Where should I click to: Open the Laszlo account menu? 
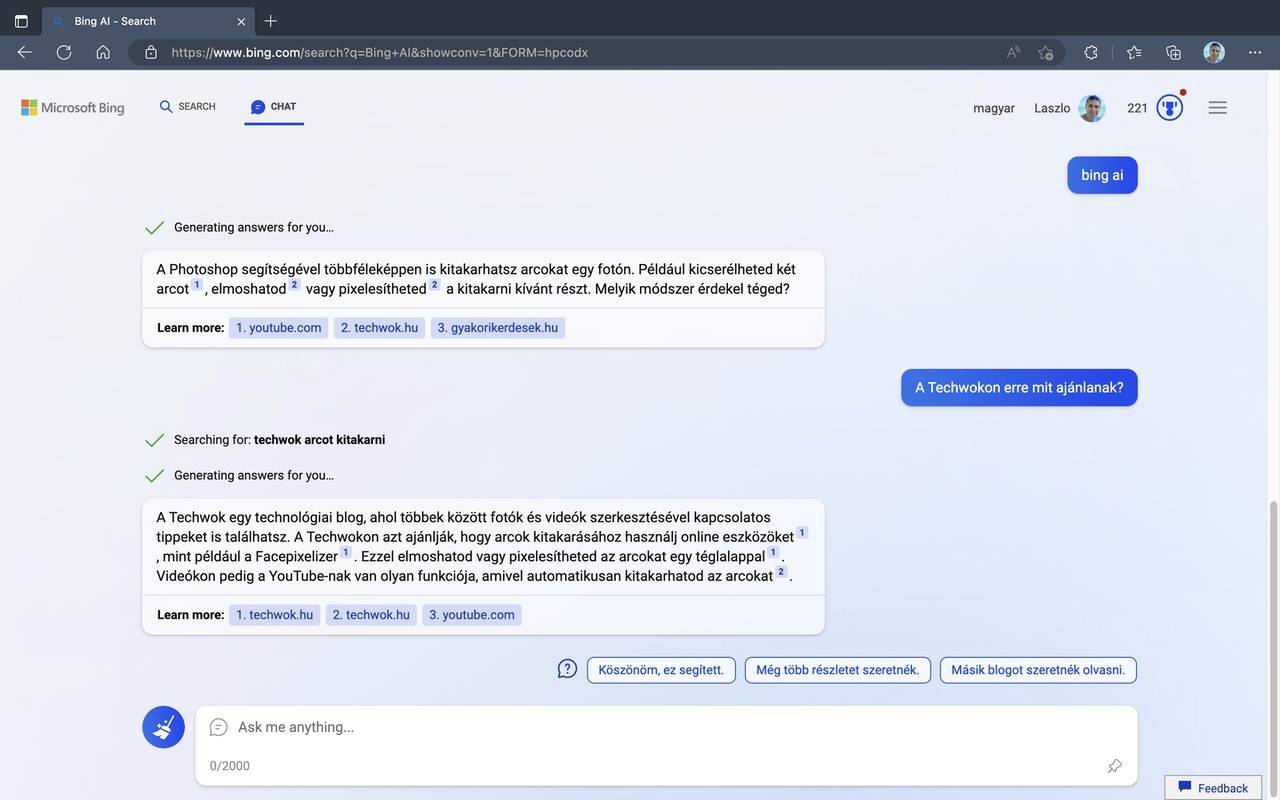(x=1069, y=108)
